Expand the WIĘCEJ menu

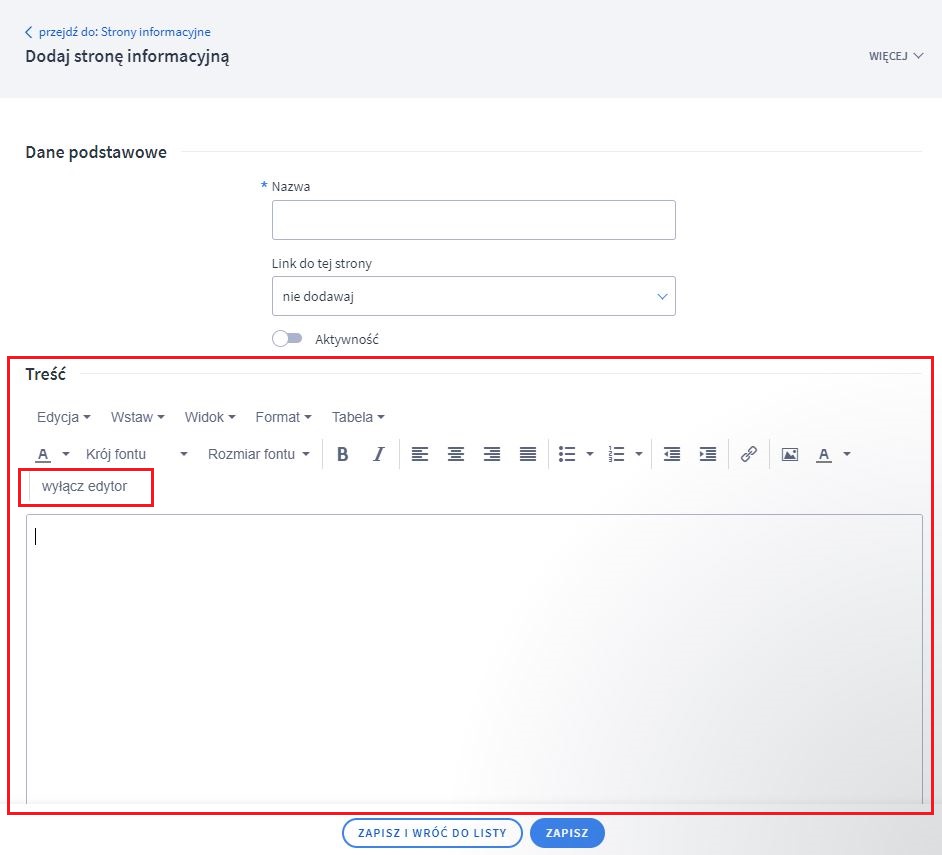point(896,56)
